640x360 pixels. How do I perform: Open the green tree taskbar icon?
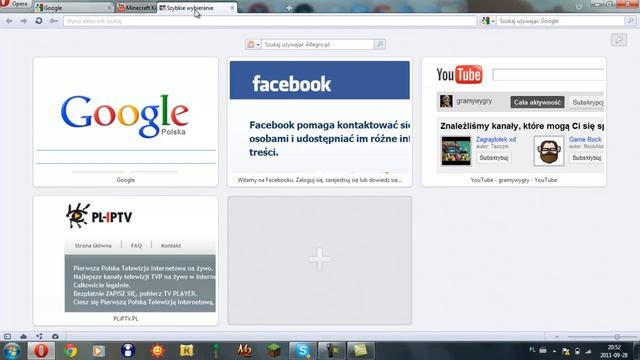[216, 351]
